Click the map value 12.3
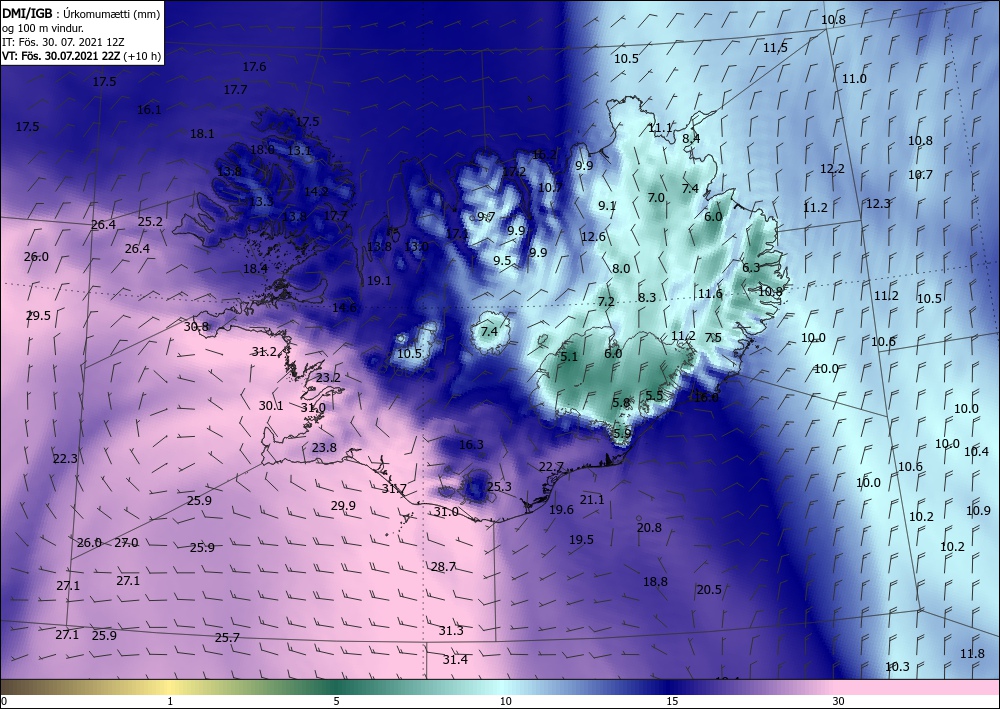This screenshot has height=709, width=1000. (878, 203)
